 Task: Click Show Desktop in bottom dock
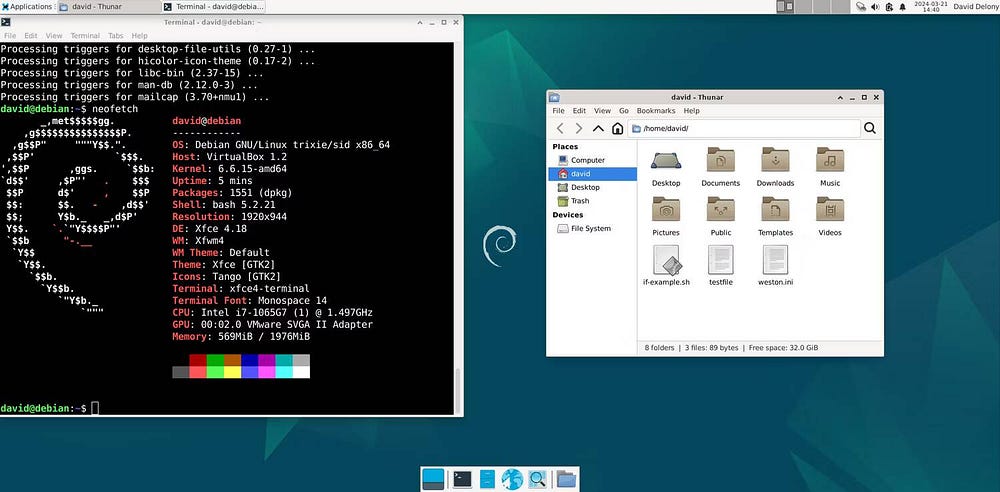[x=434, y=479]
